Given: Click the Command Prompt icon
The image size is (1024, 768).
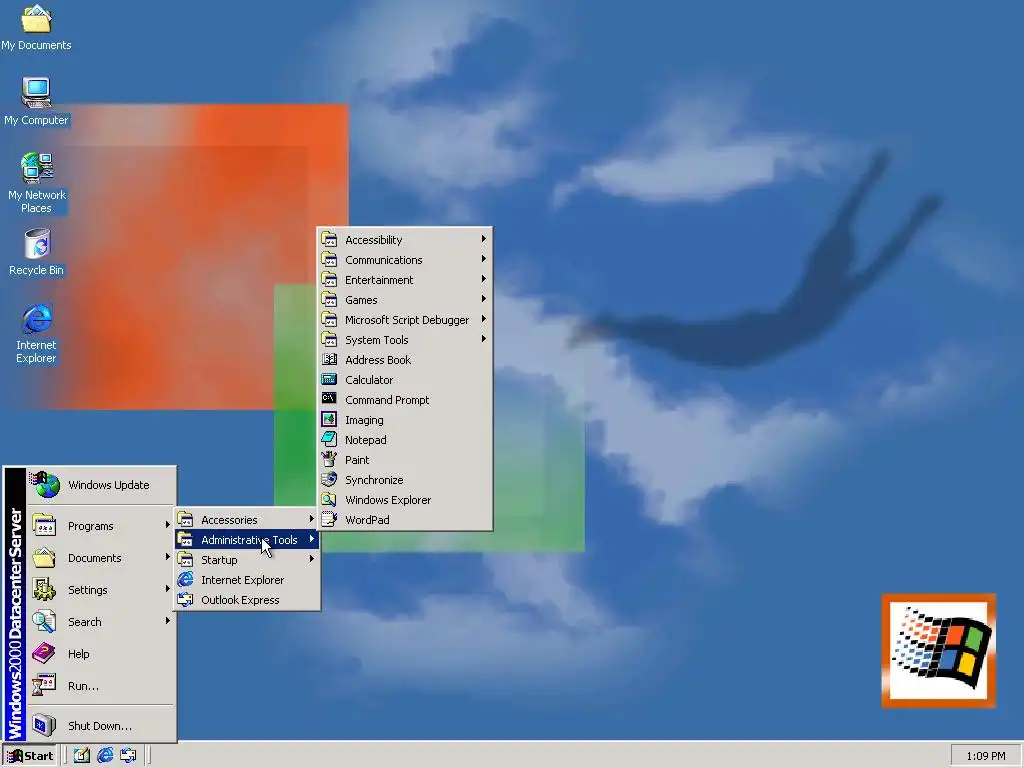Looking at the screenshot, I should point(329,399).
